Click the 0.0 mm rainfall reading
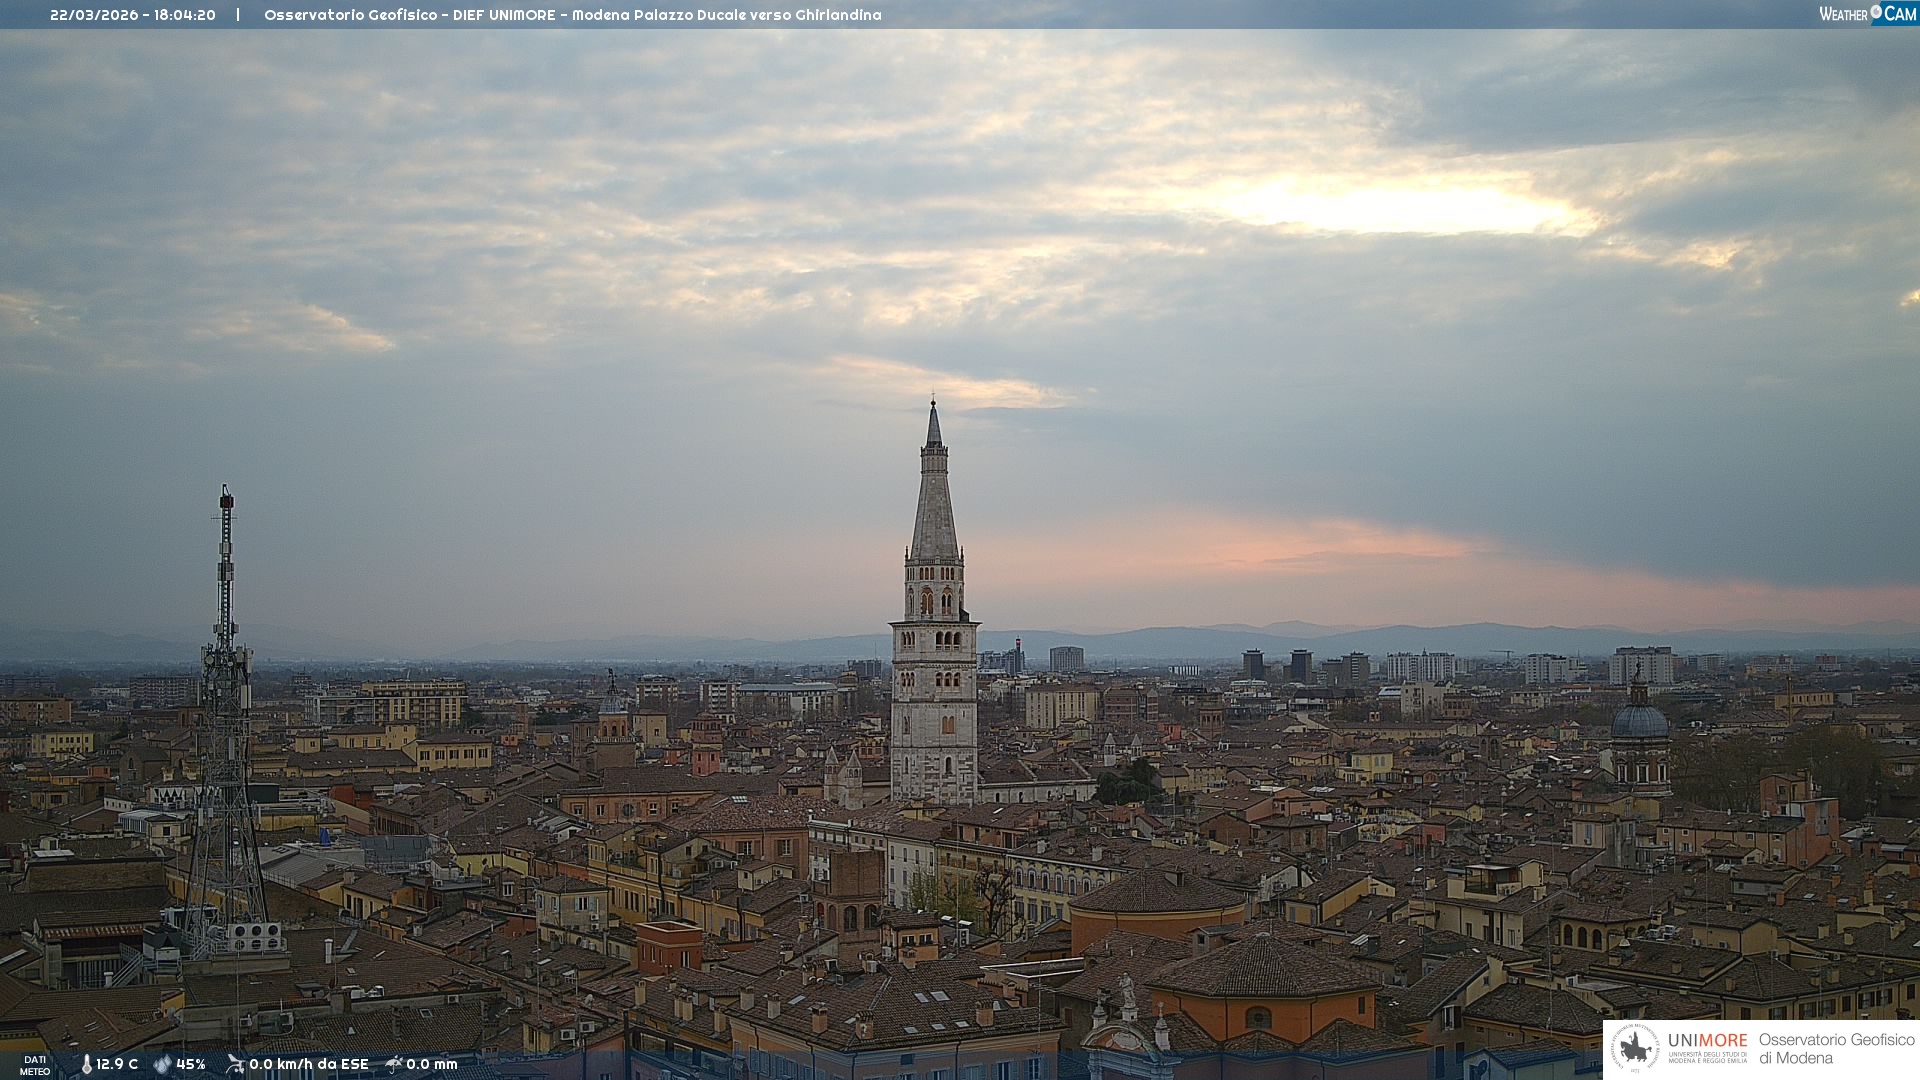Screen dimensions: 1920x1080 pos(431,1064)
